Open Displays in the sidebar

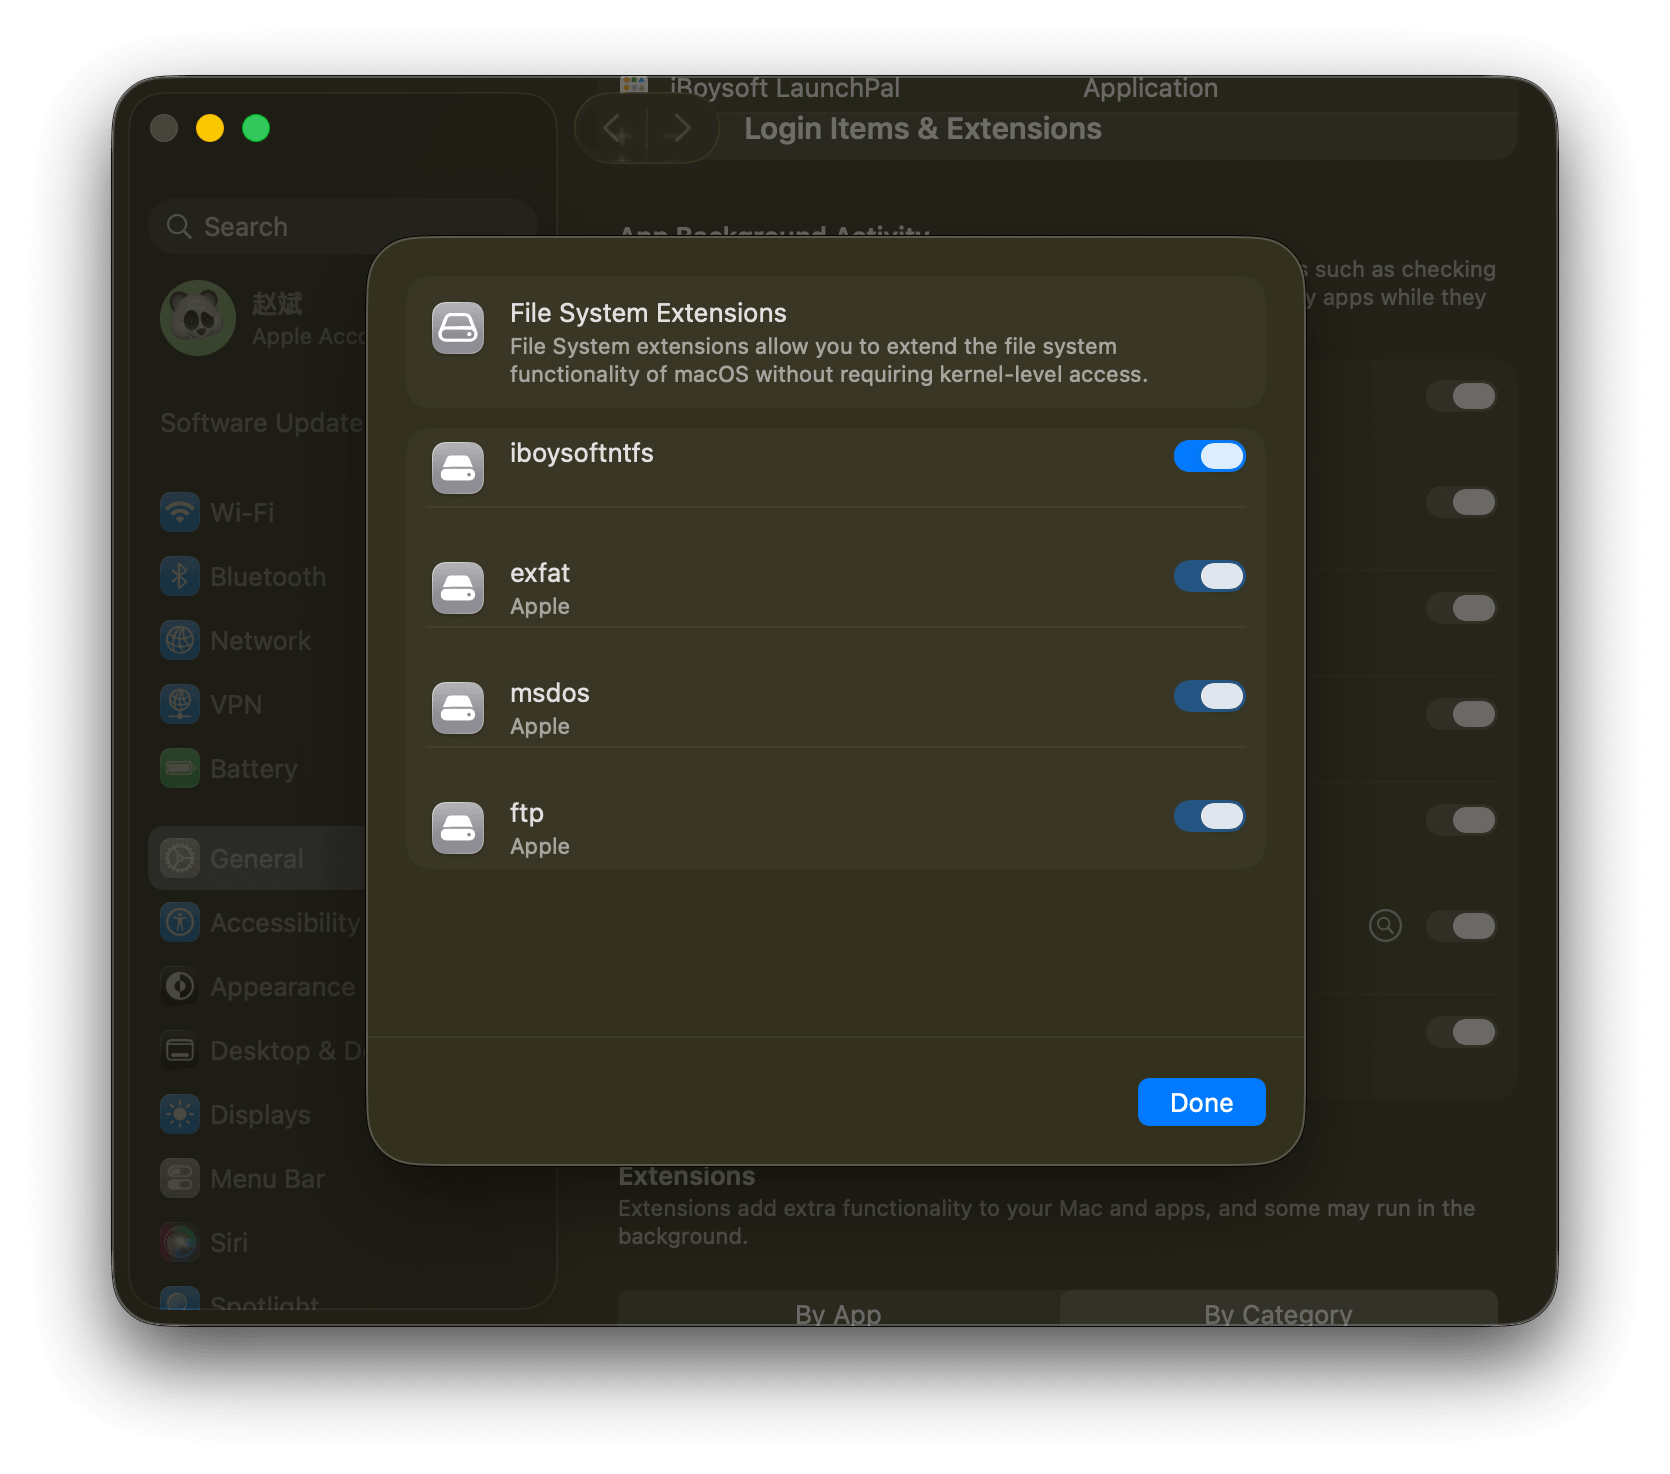(235, 1114)
